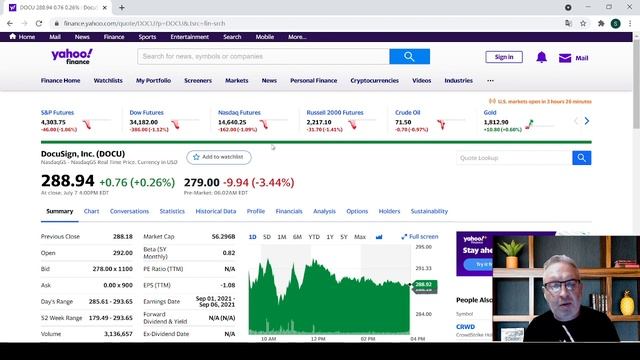Open Screeners menu item
This screenshot has height=360, width=640.
[x=198, y=81]
